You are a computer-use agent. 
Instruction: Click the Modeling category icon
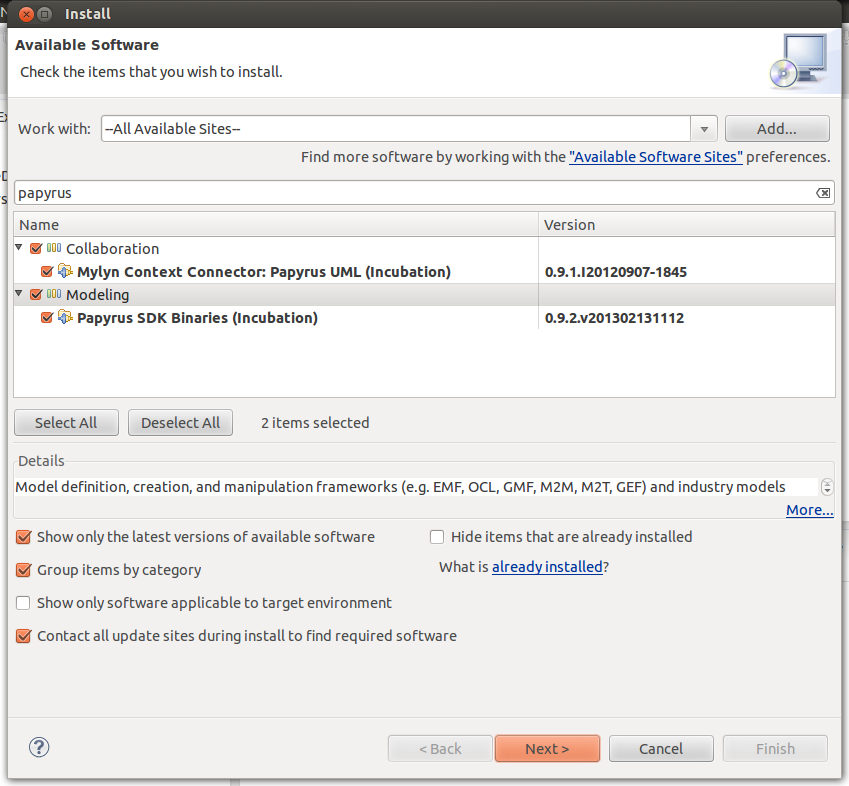54,295
